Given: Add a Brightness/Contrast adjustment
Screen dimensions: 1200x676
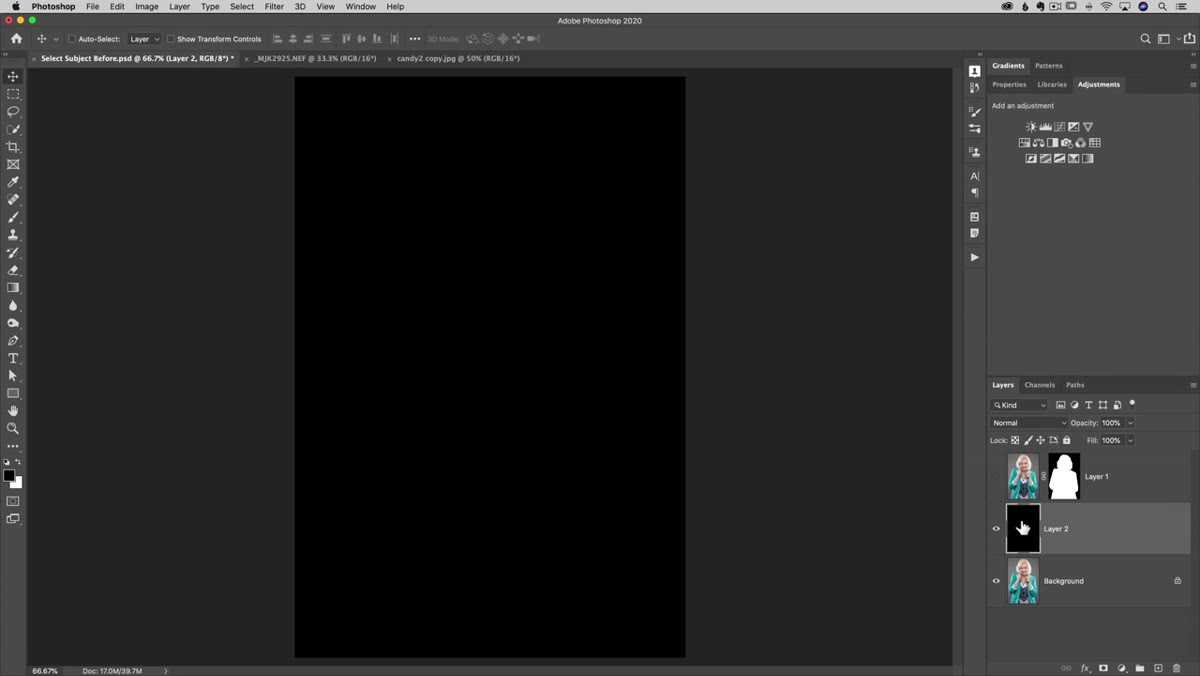Looking at the screenshot, I should tap(1031, 127).
